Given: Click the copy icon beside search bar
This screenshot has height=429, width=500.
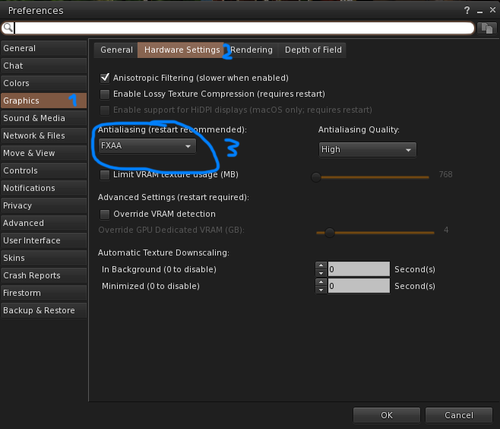Looking at the screenshot, I should (x=487, y=28).
